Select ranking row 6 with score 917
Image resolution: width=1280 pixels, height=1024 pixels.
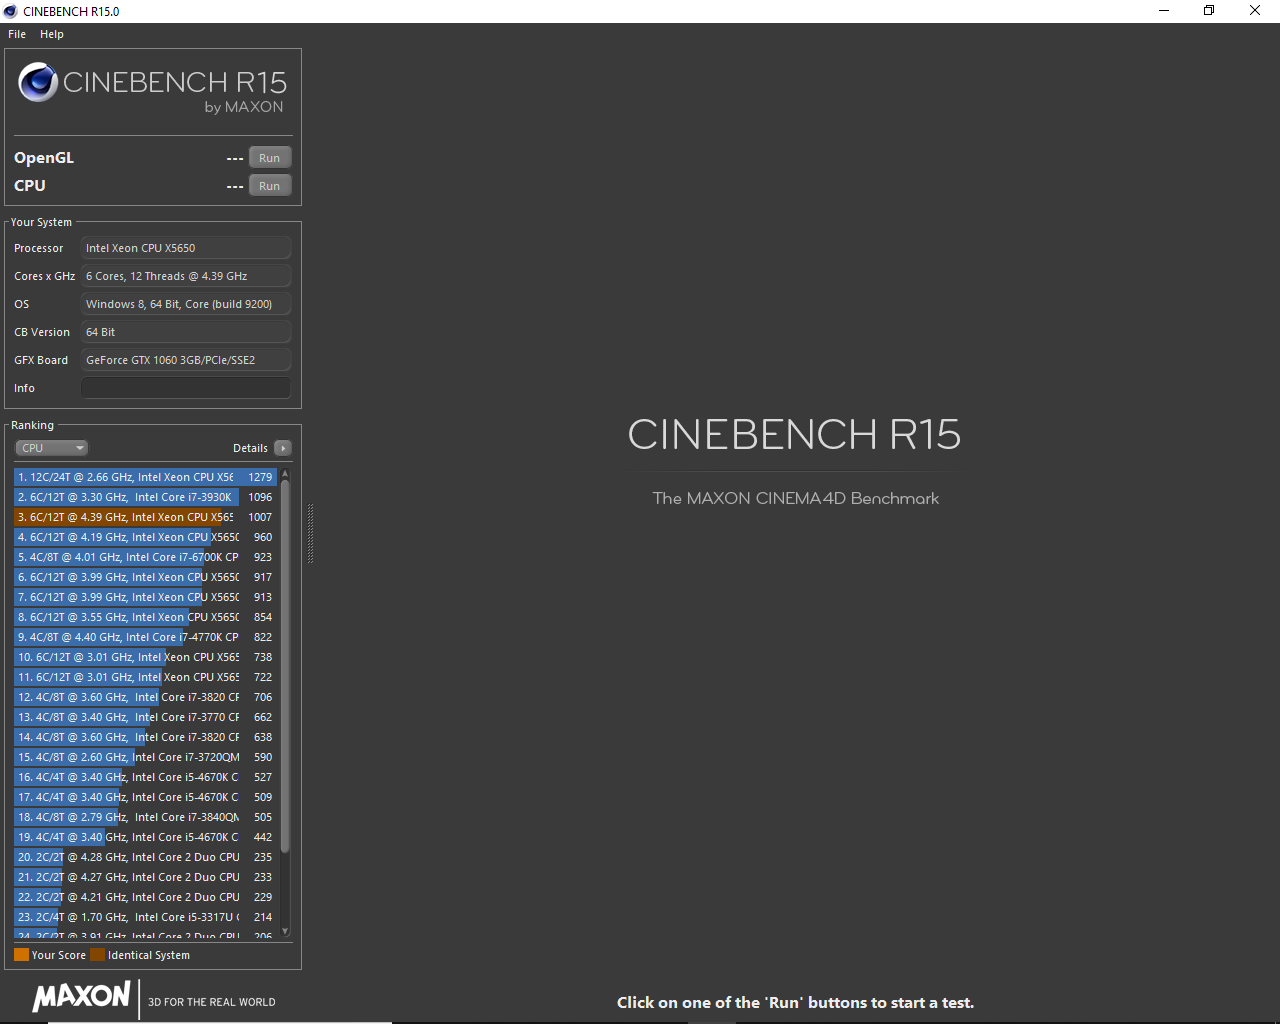(x=146, y=577)
